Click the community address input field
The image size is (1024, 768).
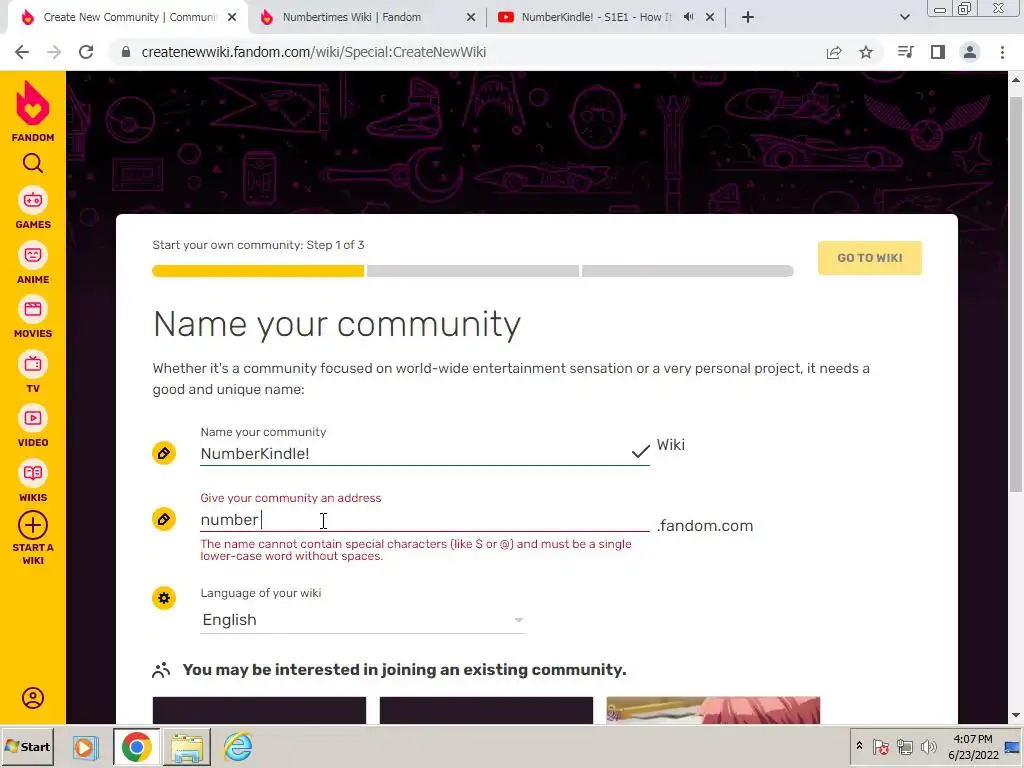click(424, 520)
